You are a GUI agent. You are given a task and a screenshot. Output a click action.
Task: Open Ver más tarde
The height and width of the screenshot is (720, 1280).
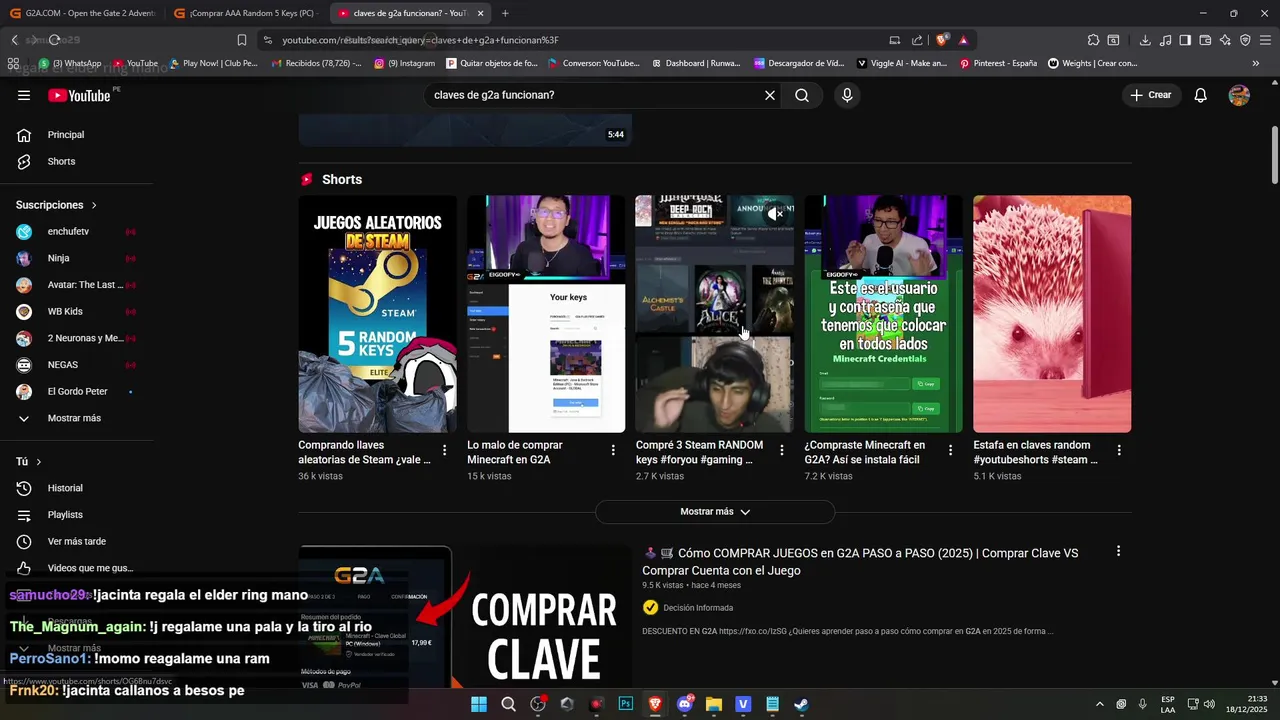77,541
